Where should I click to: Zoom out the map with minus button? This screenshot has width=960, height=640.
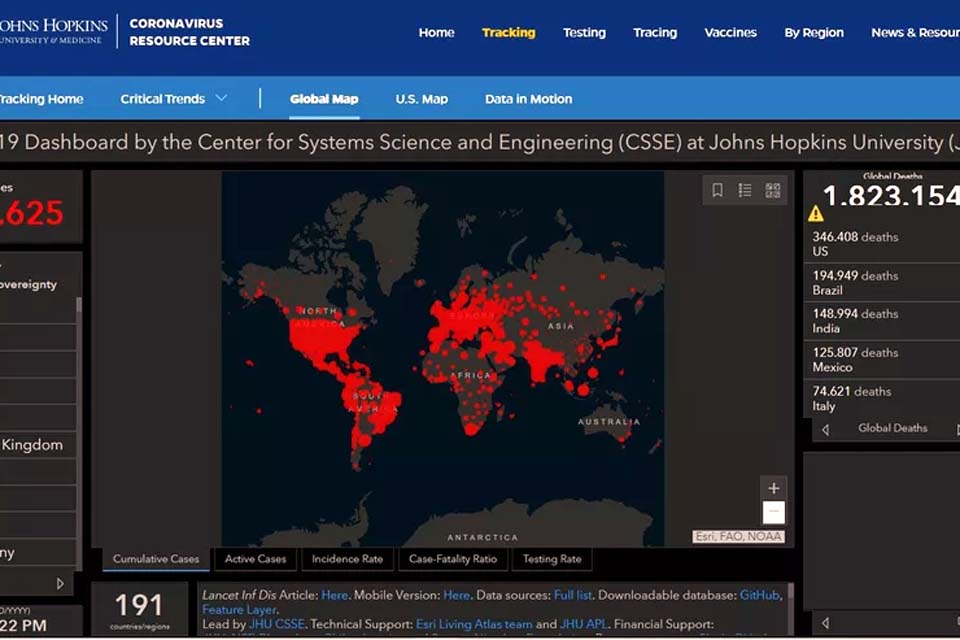(x=773, y=513)
